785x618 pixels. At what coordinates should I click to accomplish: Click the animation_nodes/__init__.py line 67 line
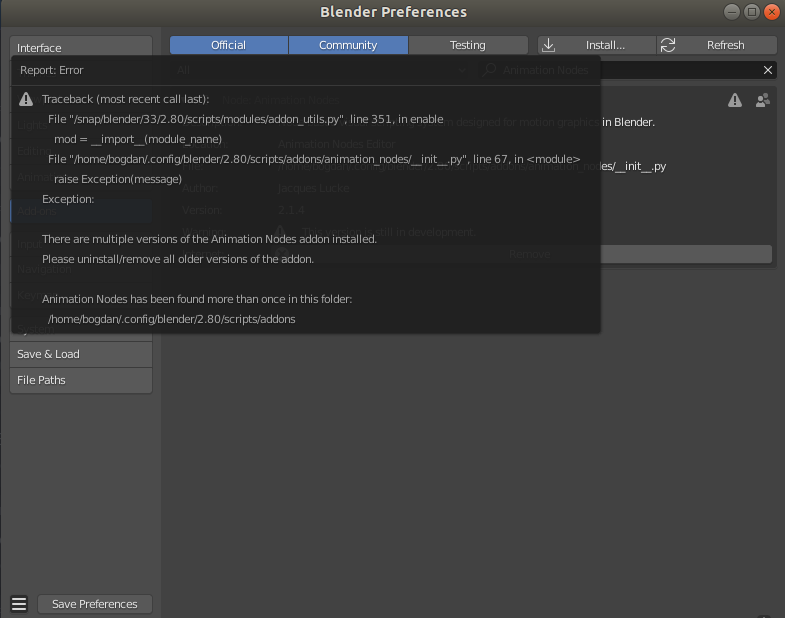314,159
